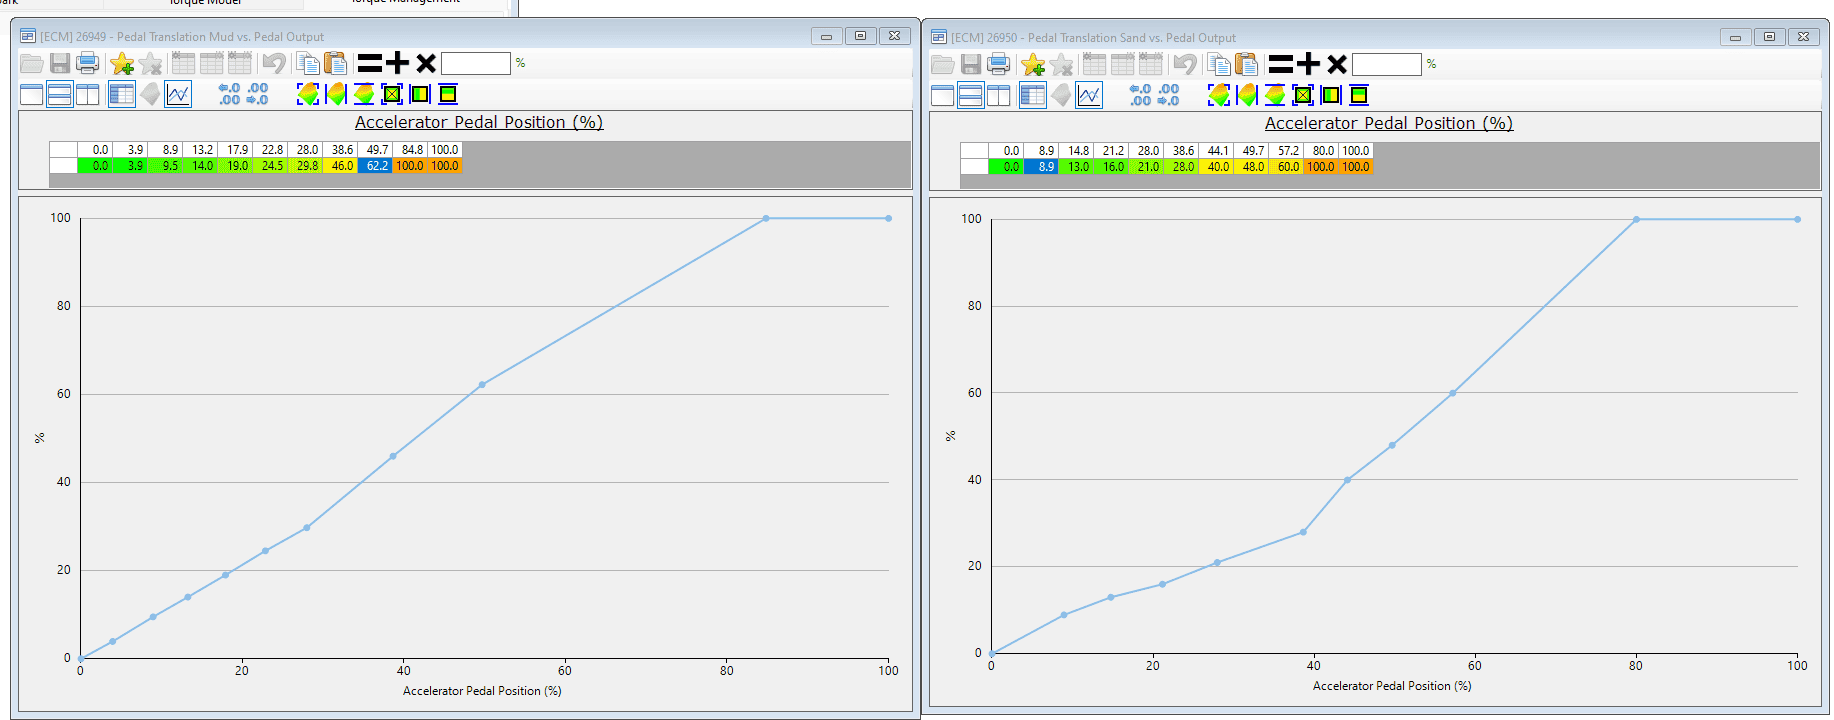1834x720 pixels.
Task: Toggle single-pane layout in Sand window
Action: [x=943, y=96]
